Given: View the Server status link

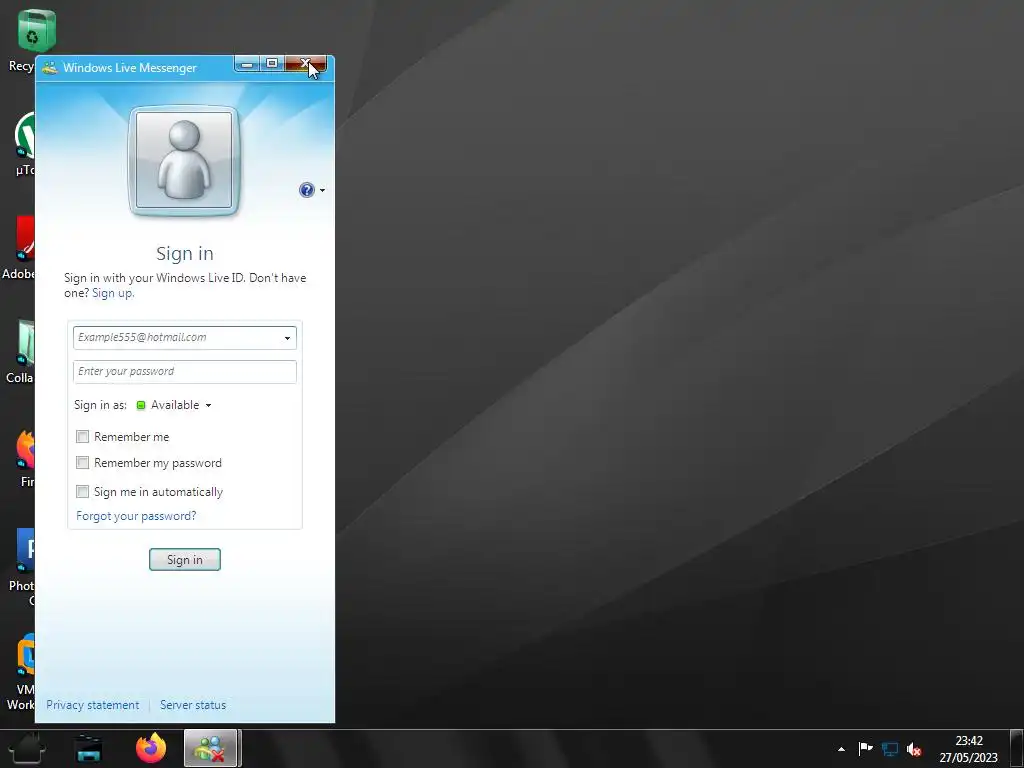Looking at the screenshot, I should (193, 705).
